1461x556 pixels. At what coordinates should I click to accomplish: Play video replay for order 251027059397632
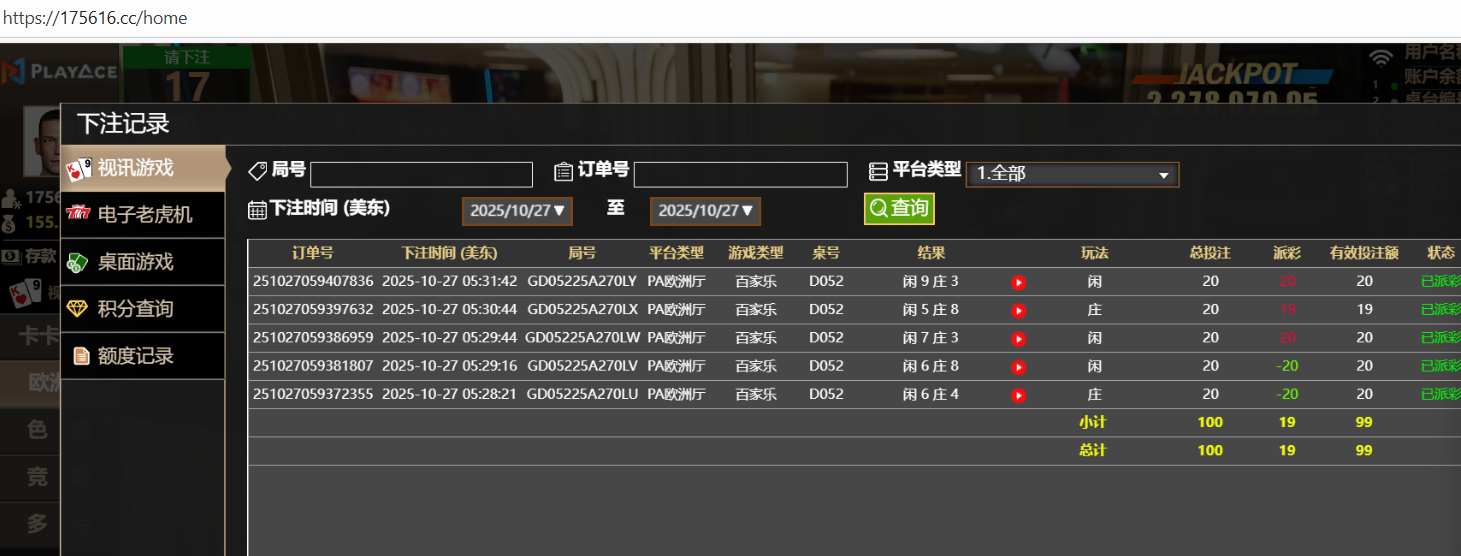1018,310
